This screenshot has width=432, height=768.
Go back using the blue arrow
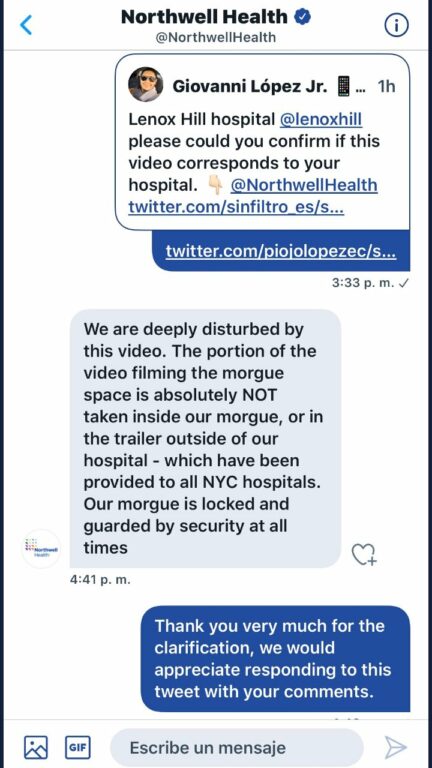click(x=26, y=24)
